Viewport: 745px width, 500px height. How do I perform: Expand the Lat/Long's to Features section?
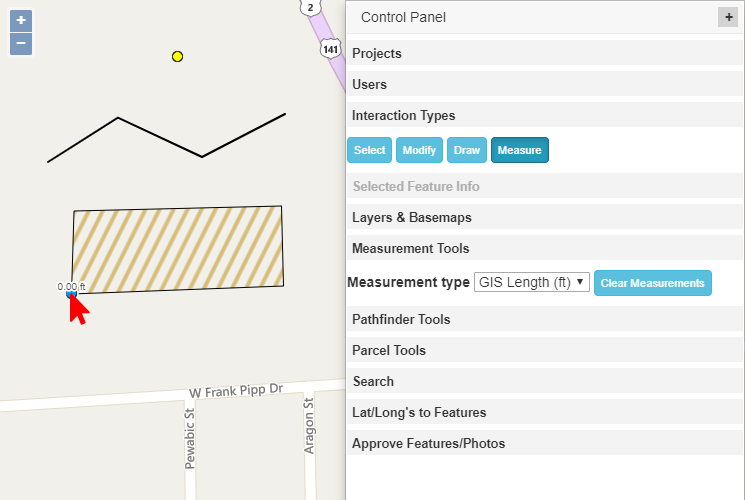click(x=419, y=412)
